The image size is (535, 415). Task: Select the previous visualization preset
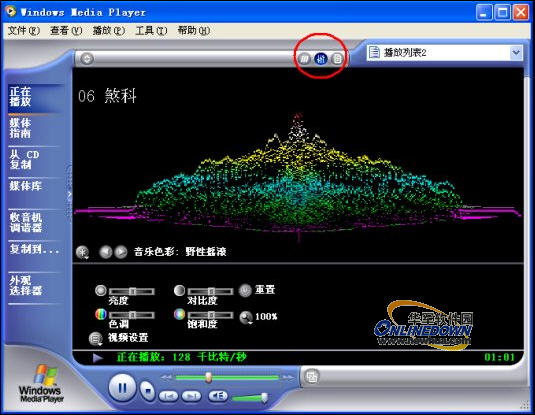105,252
